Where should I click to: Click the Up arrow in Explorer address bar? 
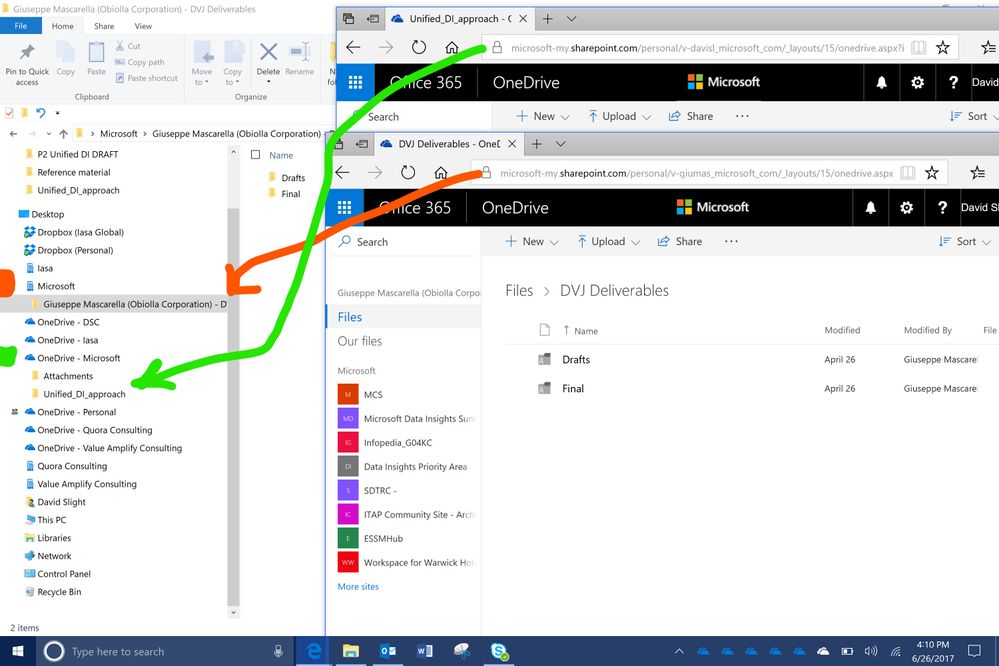63,134
